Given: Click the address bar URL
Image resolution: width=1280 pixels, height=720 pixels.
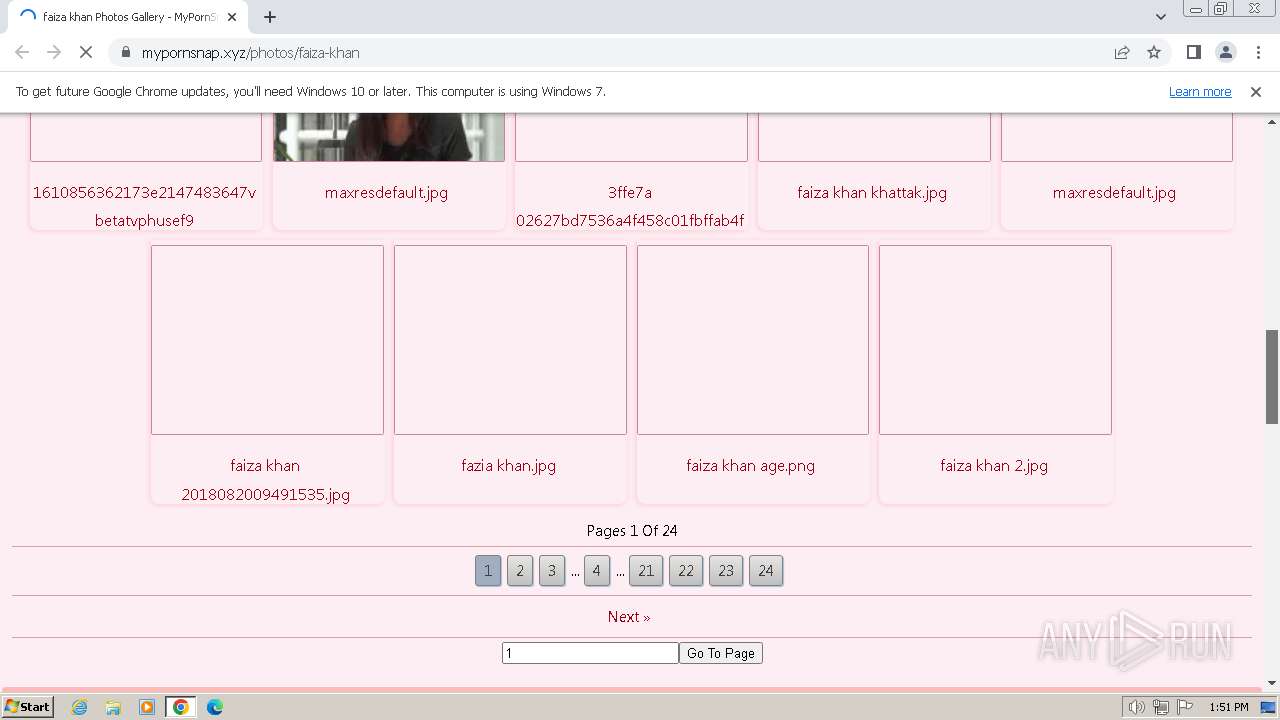Looking at the screenshot, I should tap(250, 53).
